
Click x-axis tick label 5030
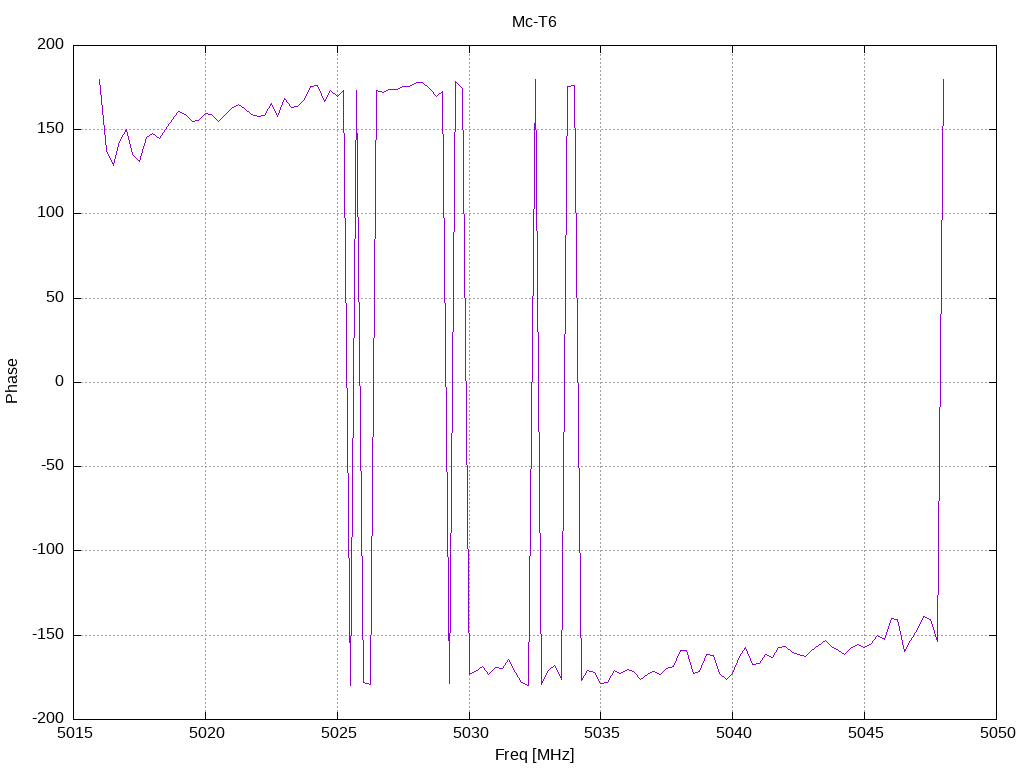pos(470,733)
